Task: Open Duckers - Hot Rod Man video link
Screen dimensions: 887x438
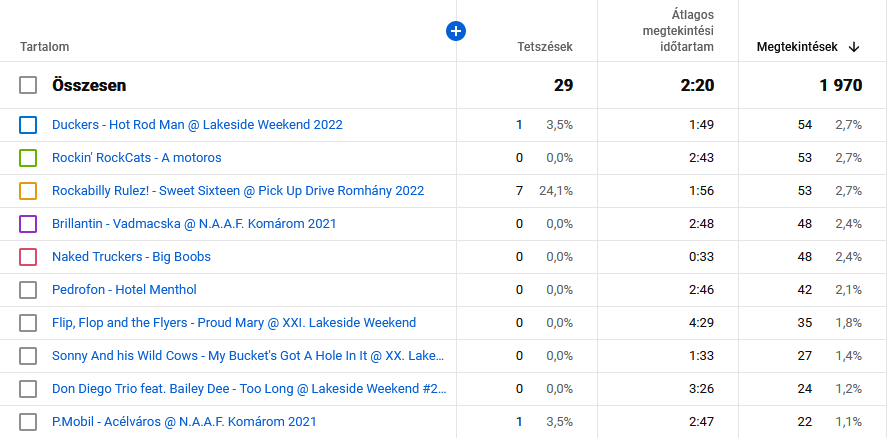Action: coord(197,125)
